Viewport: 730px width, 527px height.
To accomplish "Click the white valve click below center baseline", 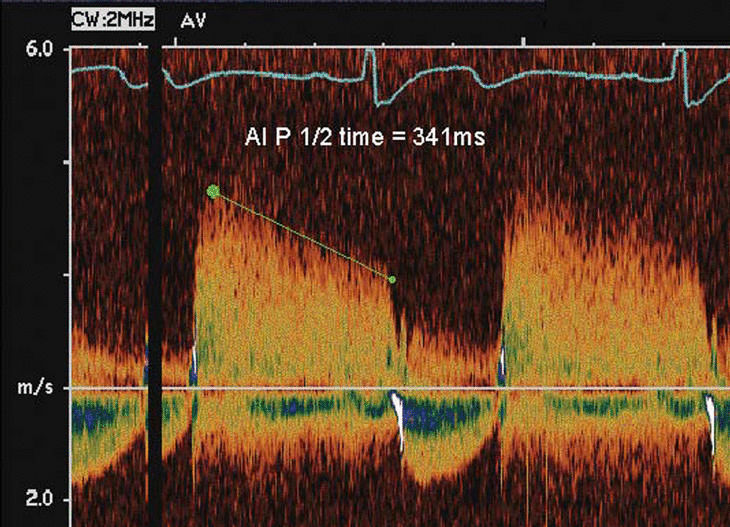I will [401, 407].
